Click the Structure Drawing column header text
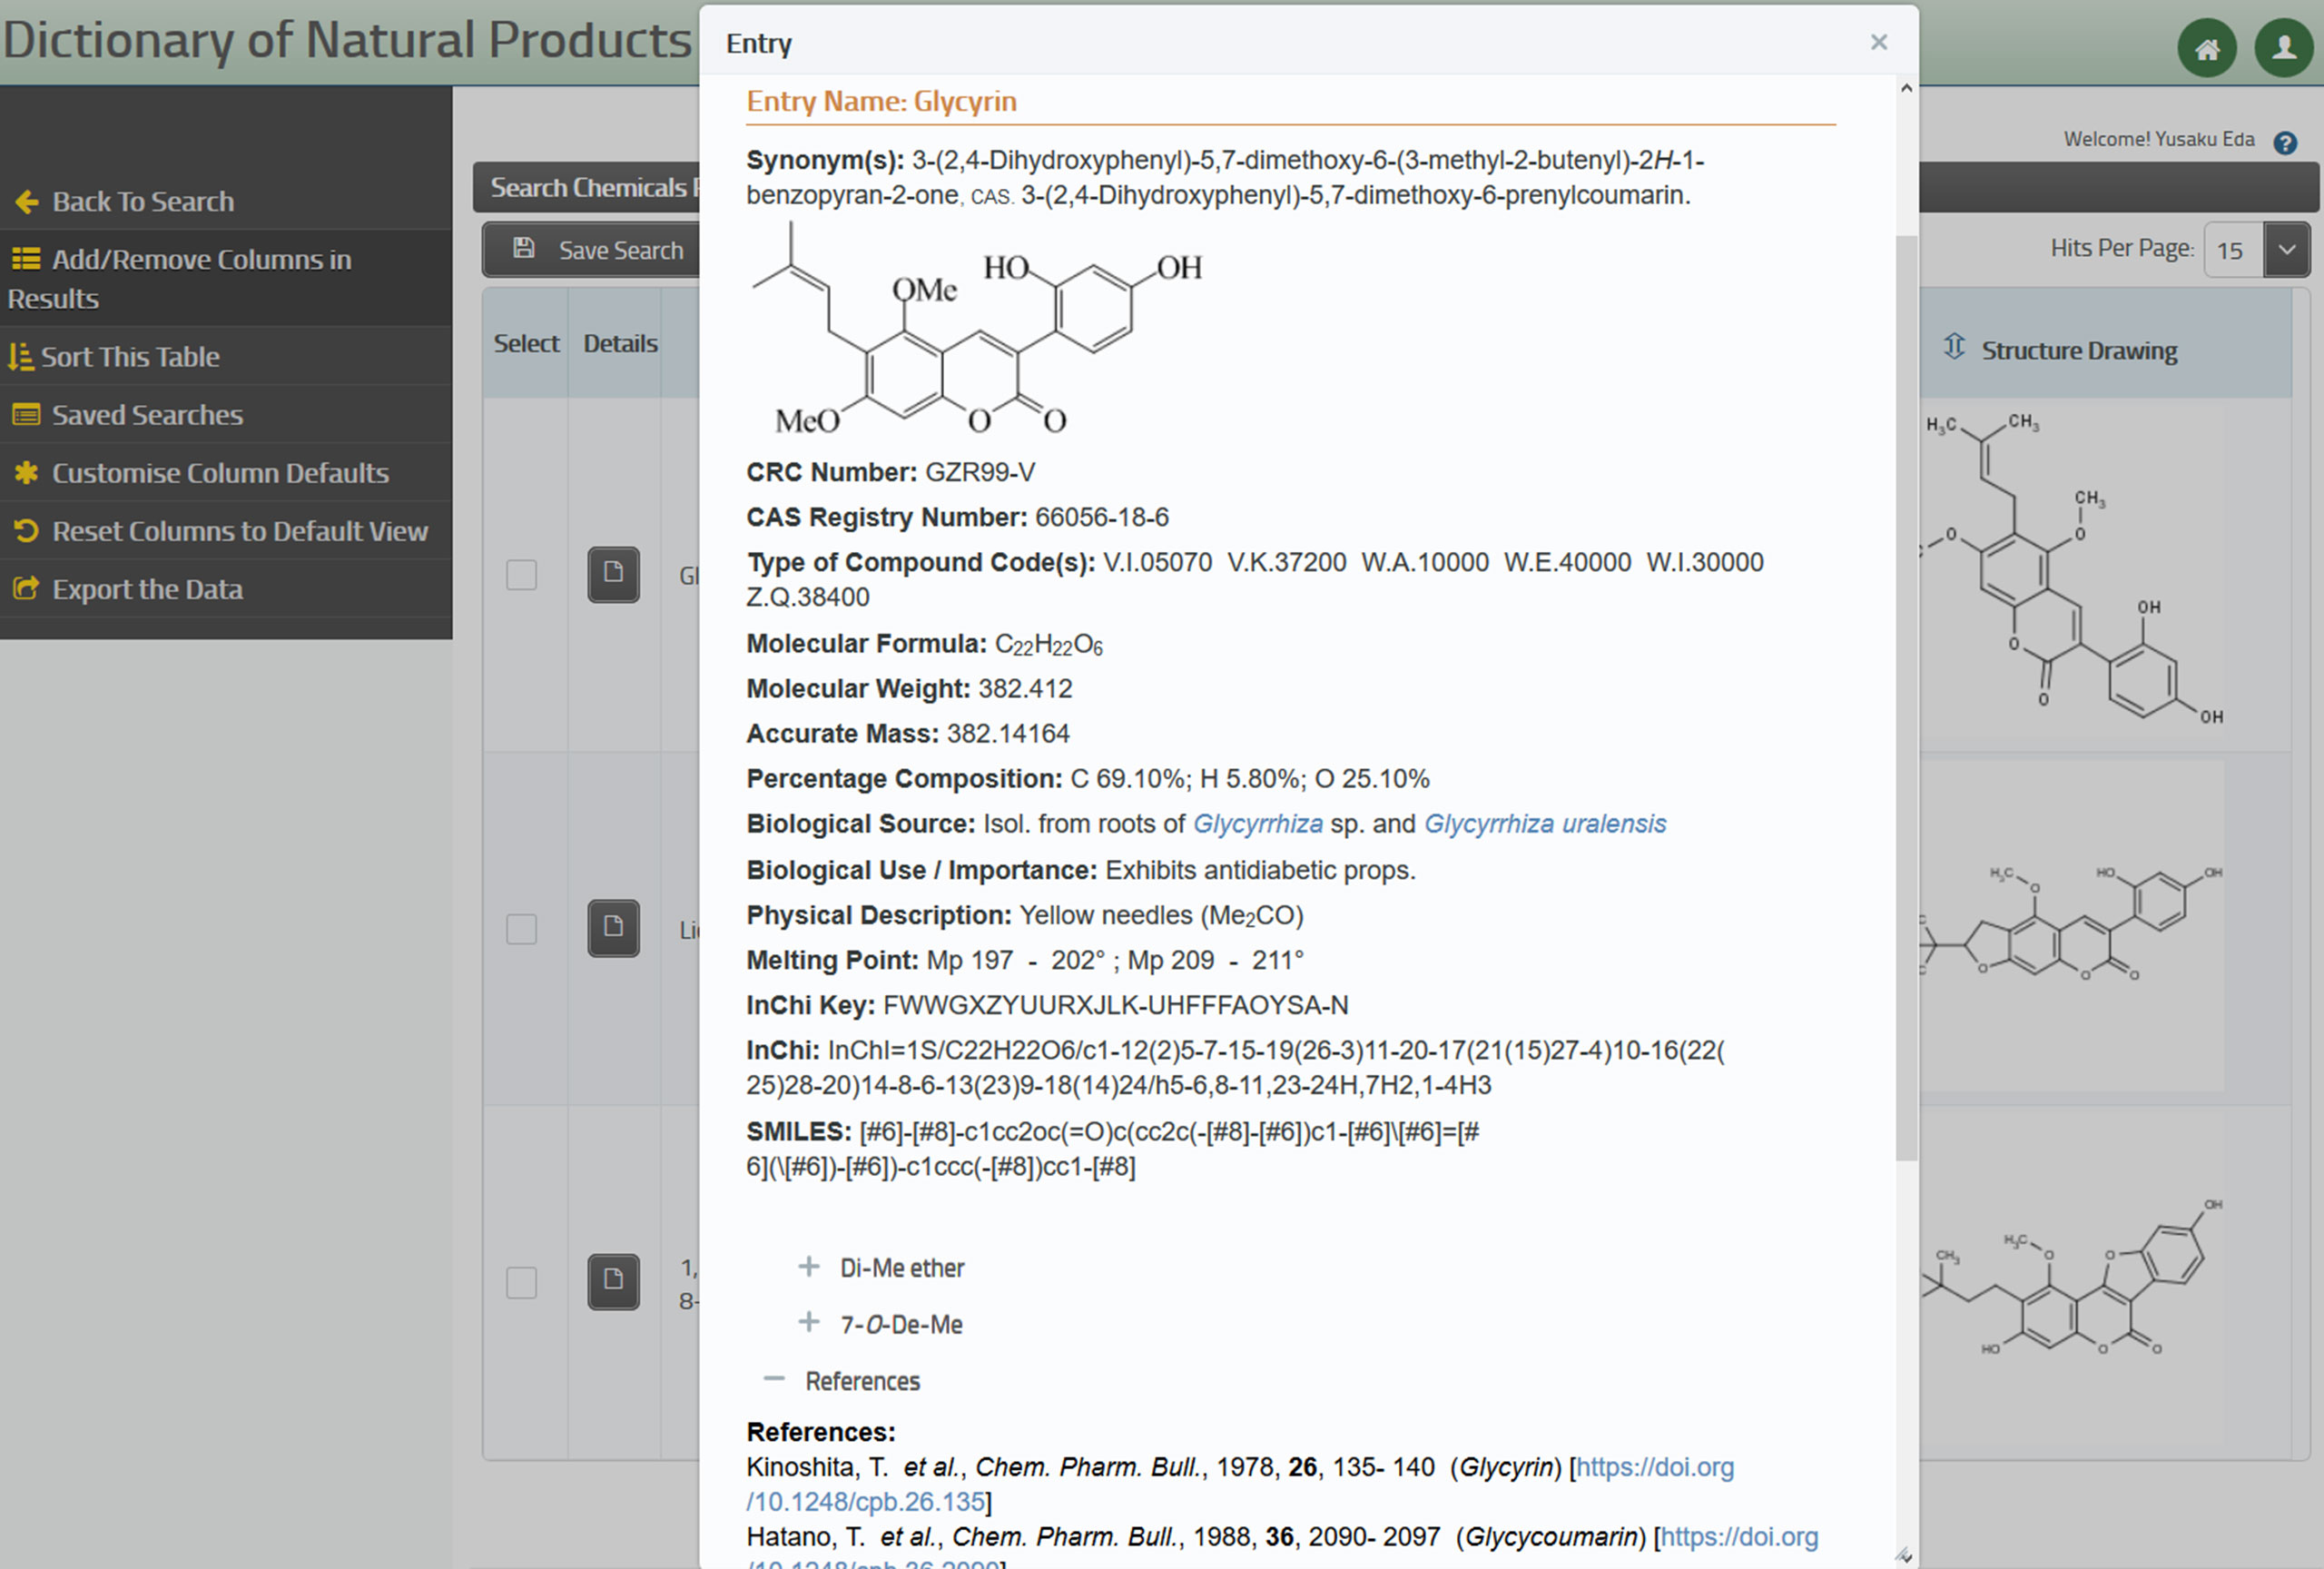Image resolution: width=2324 pixels, height=1569 pixels. coord(2079,351)
